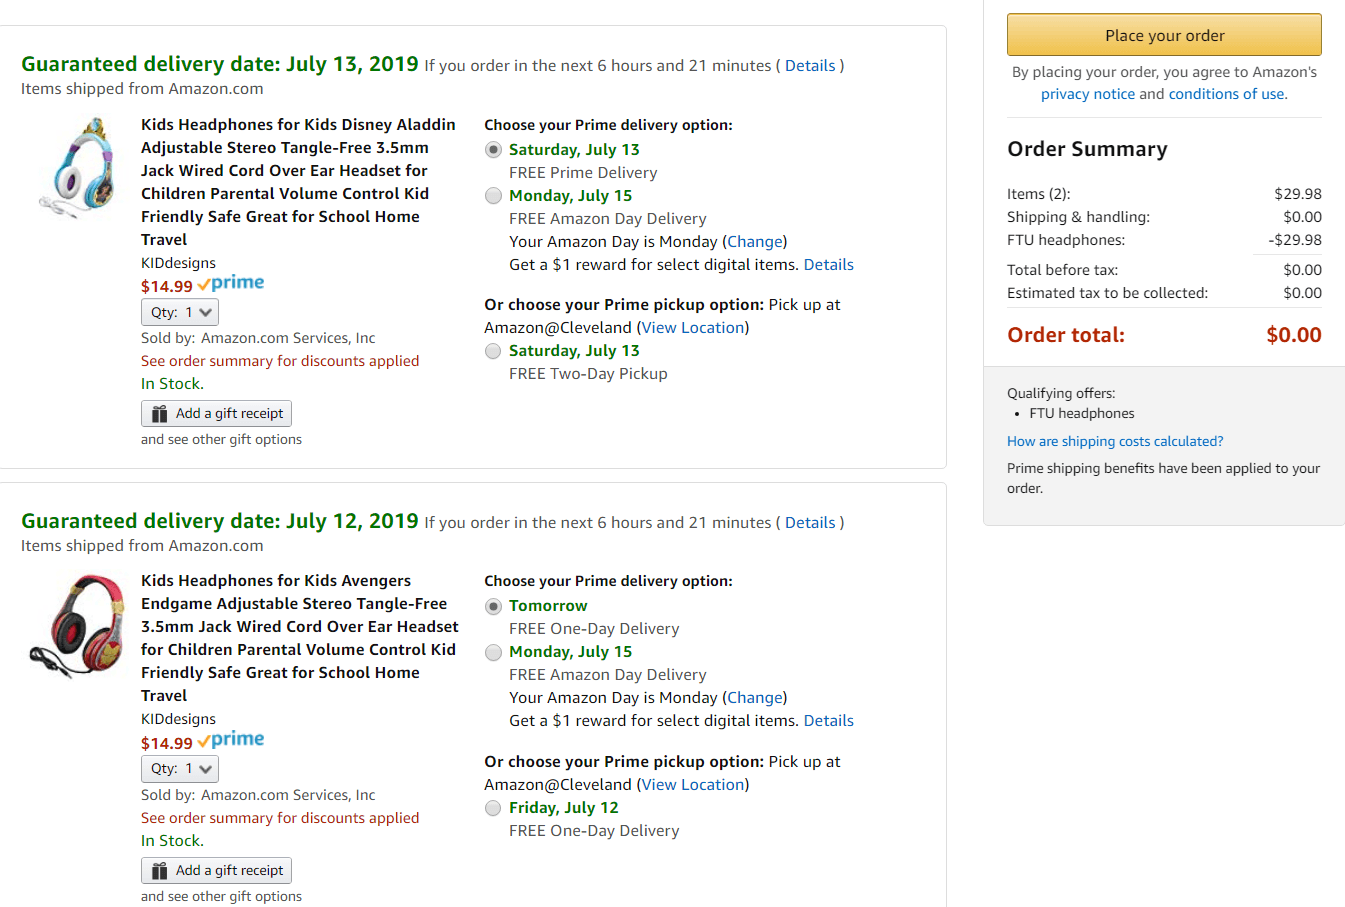
Task: Choose Saturday, July 13 Two-Day Pickup option
Action: point(493,351)
